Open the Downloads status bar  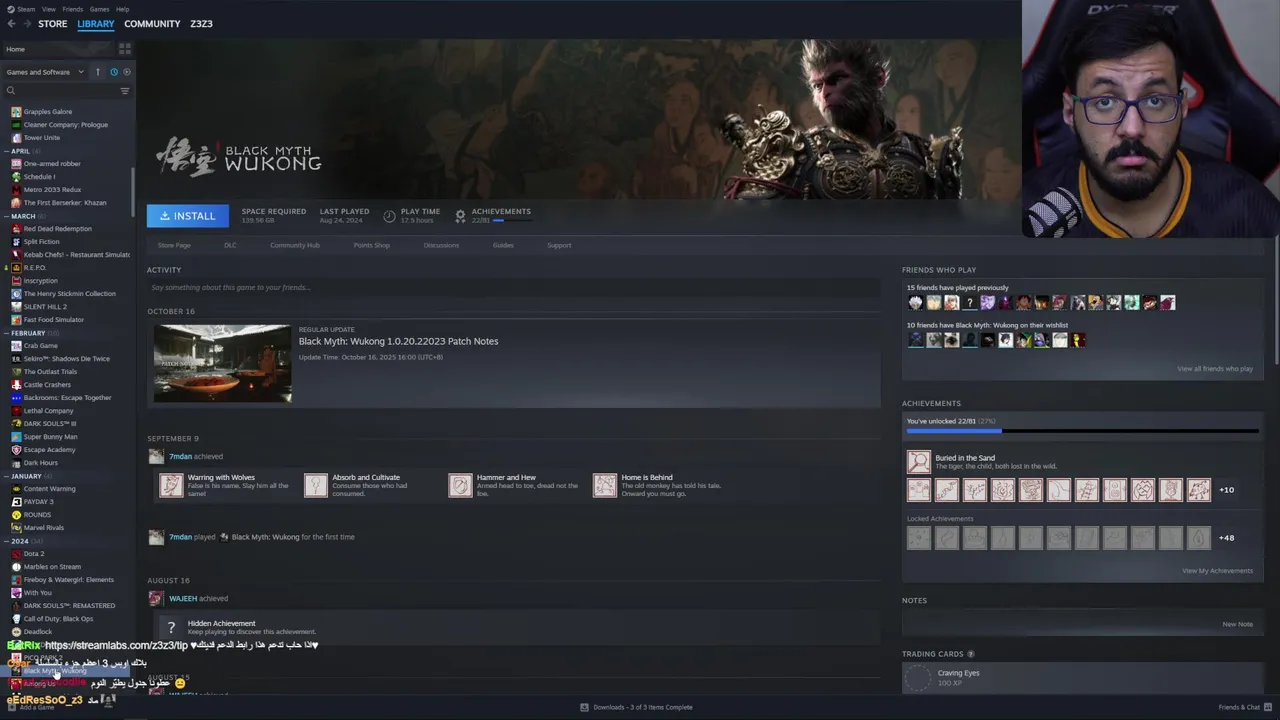point(636,707)
